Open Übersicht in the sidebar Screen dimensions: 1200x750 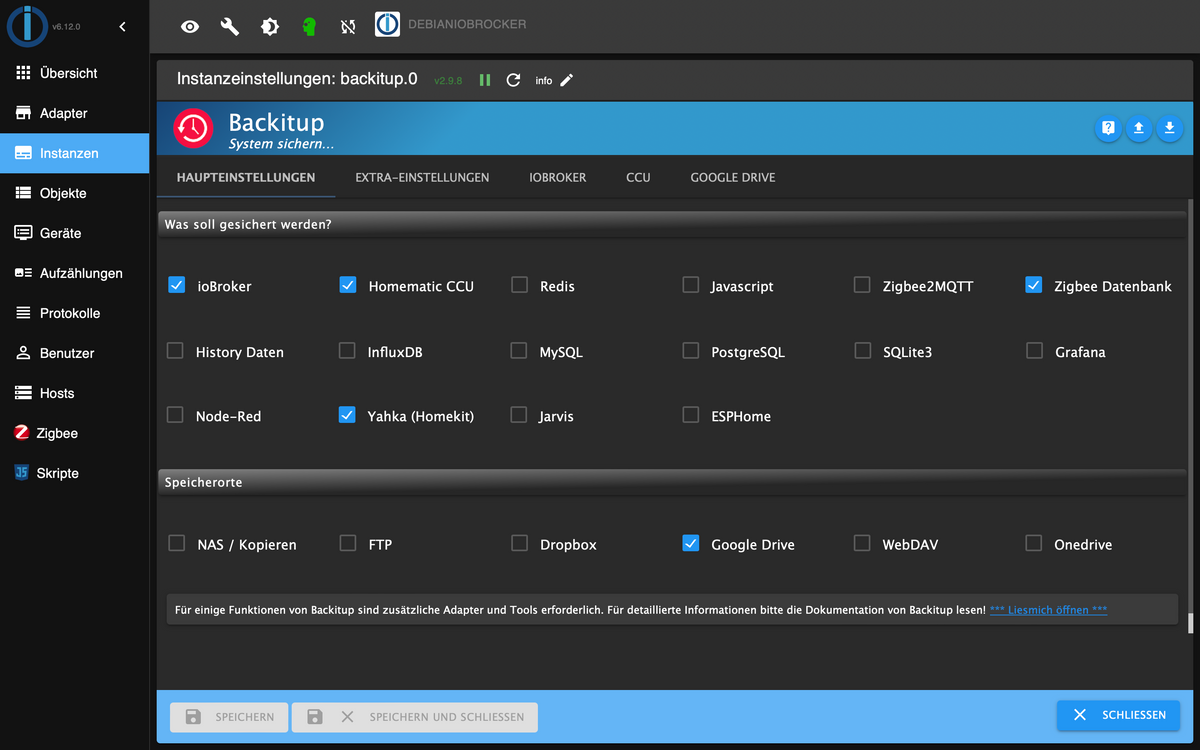tap(74, 73)
